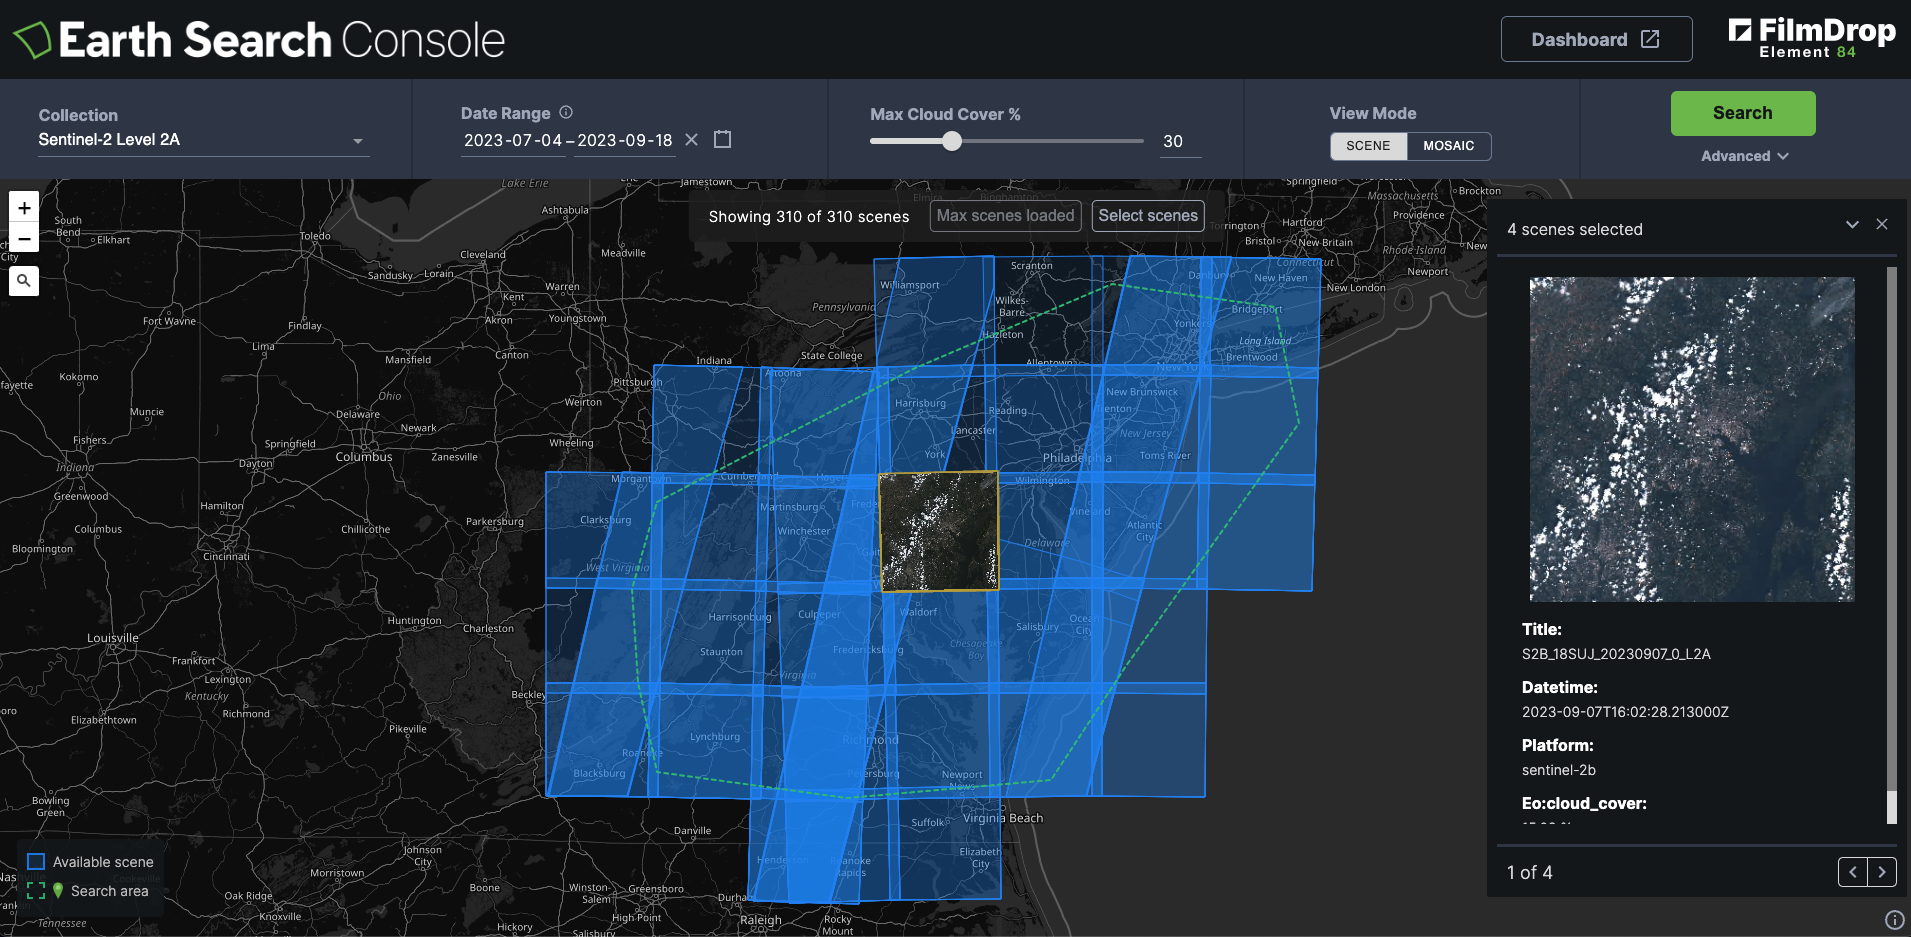The width and height of the screenshot is (1911, 937).
Task: Show the Date Range info tooltip
Action: tap(566, 113)
